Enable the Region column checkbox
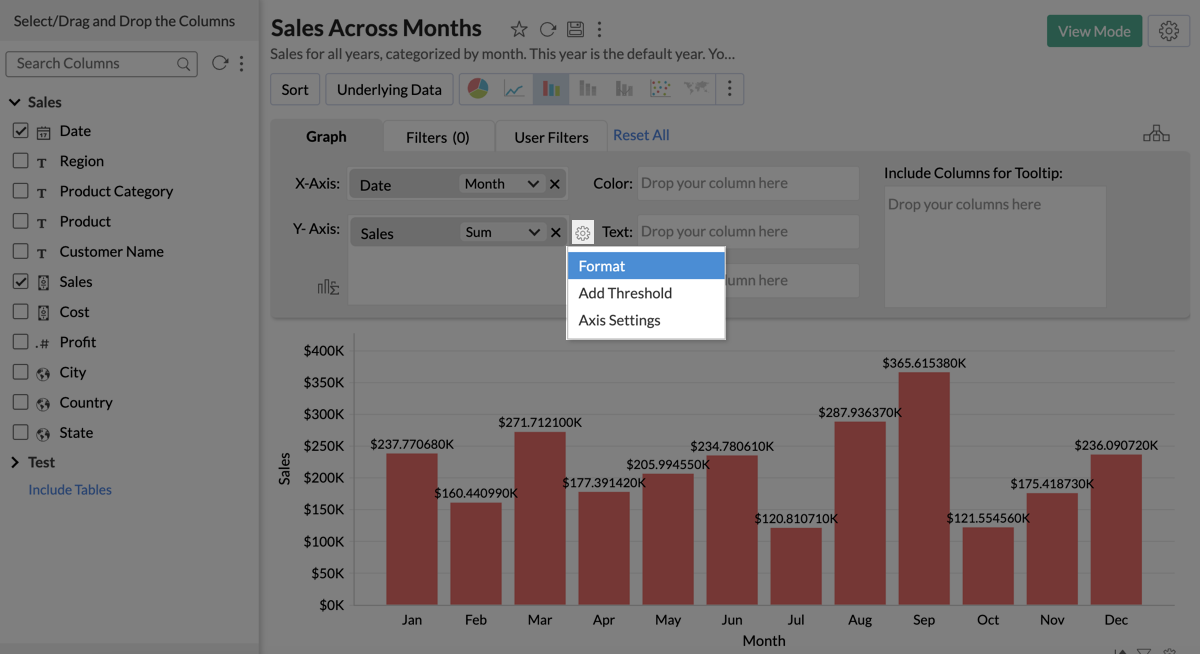The width and height of the screenshot is (1200, 654). pos(20,161)
